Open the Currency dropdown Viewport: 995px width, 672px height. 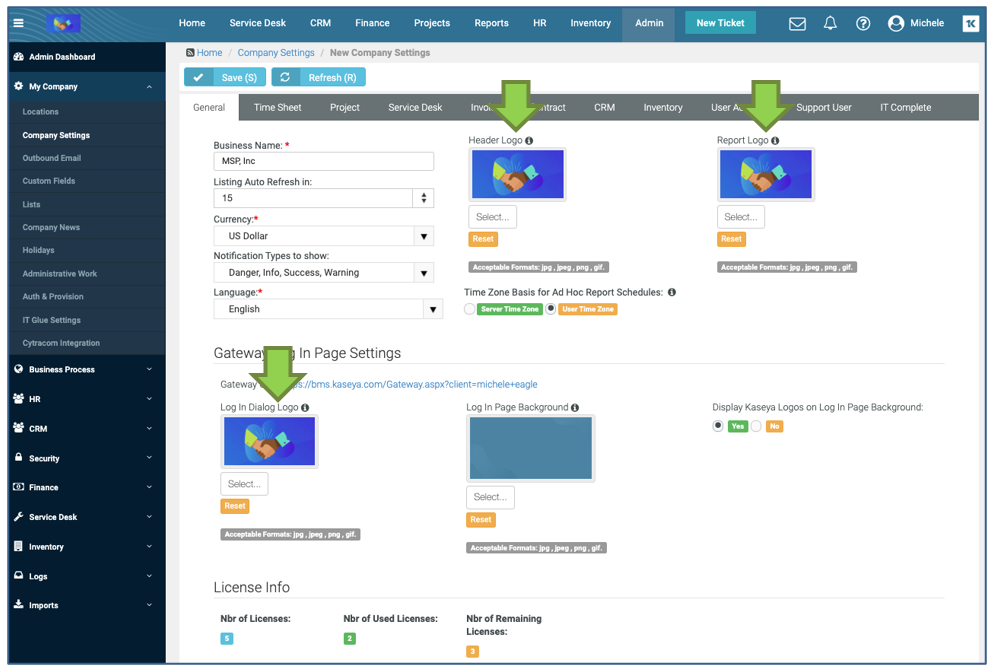424,237
